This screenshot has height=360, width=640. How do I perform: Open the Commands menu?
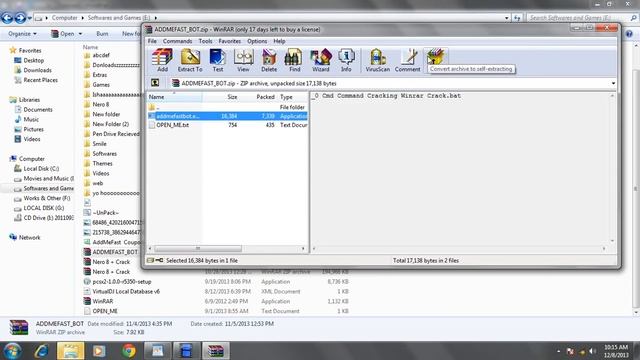(177, 41)
